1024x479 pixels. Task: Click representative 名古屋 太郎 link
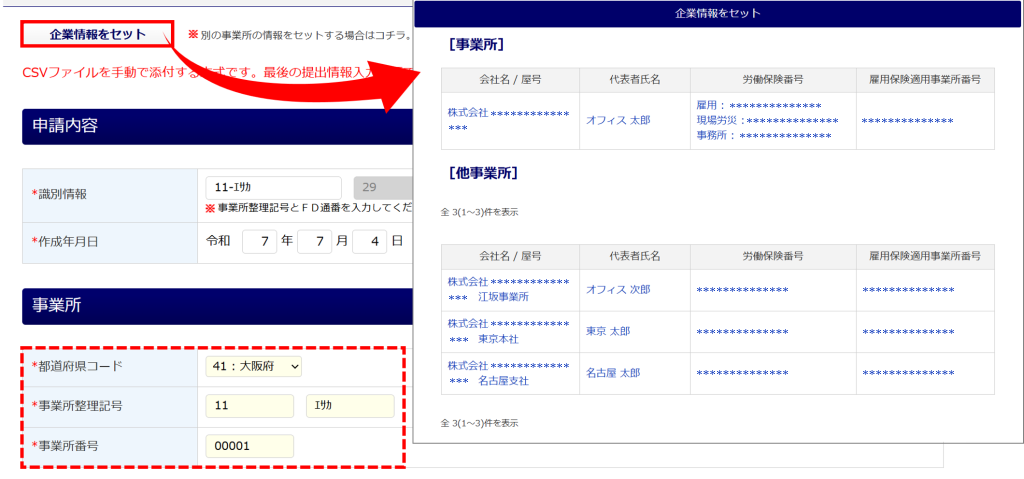coord(613,374)
